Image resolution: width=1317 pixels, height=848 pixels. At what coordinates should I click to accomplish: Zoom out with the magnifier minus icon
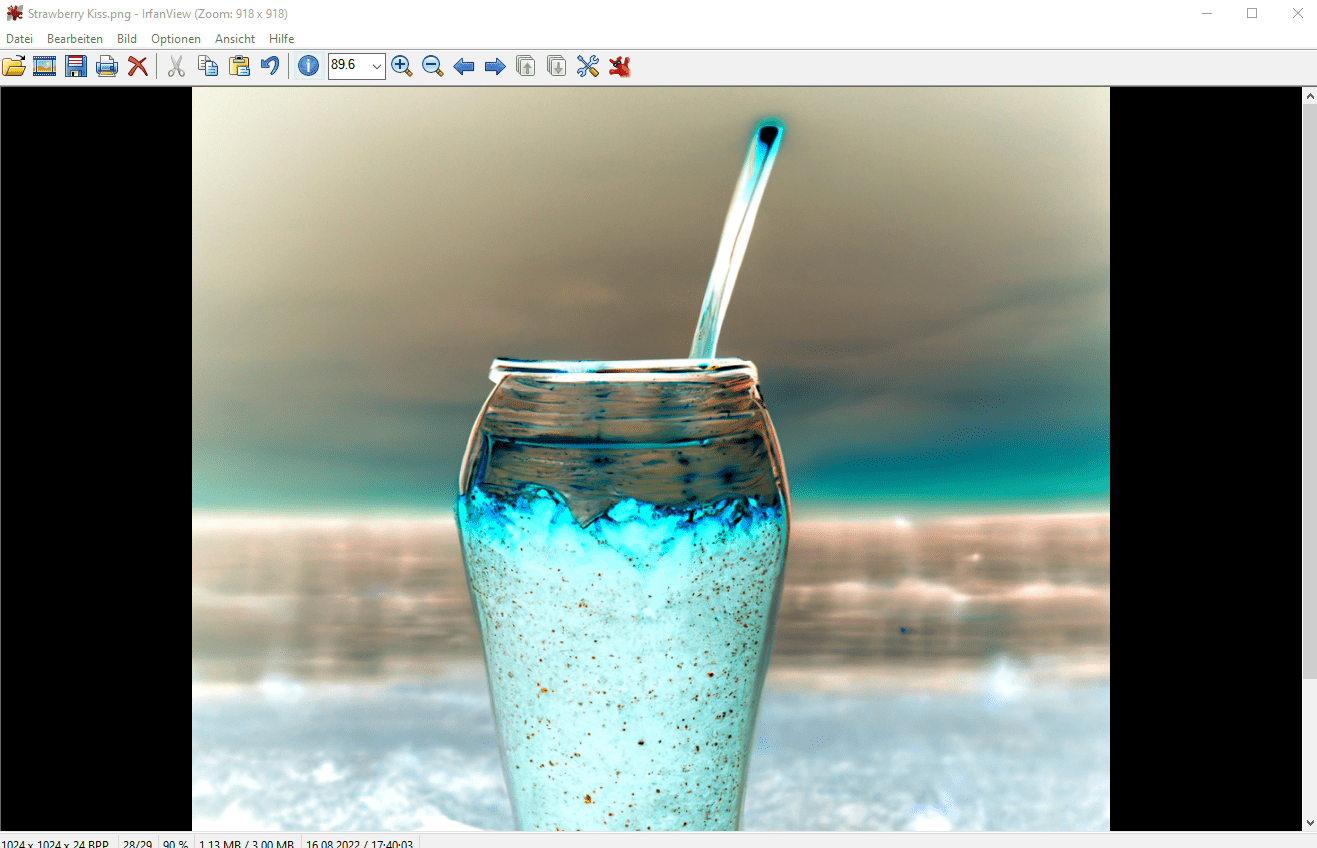[x=433, y=67]
